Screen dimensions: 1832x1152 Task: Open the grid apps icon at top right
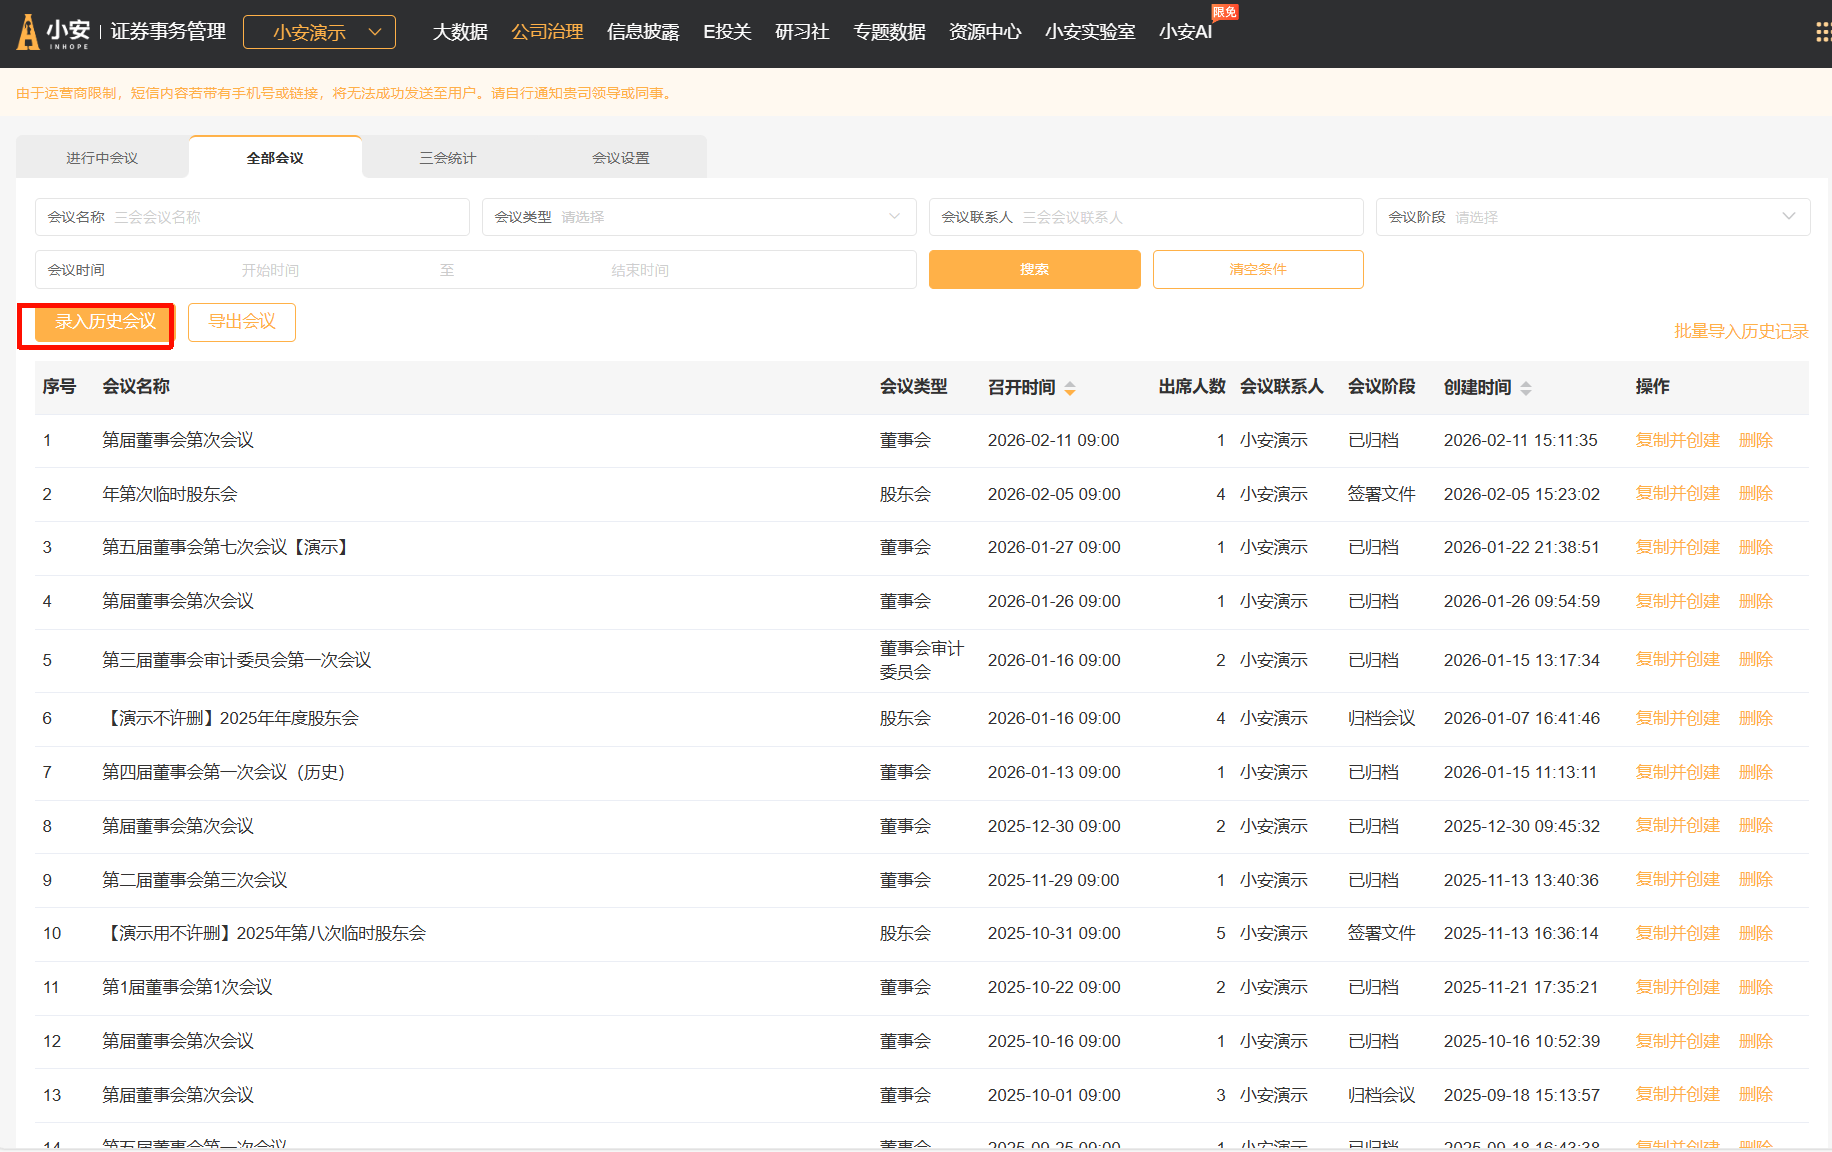pyautogui.click(x=1822, y=32)
